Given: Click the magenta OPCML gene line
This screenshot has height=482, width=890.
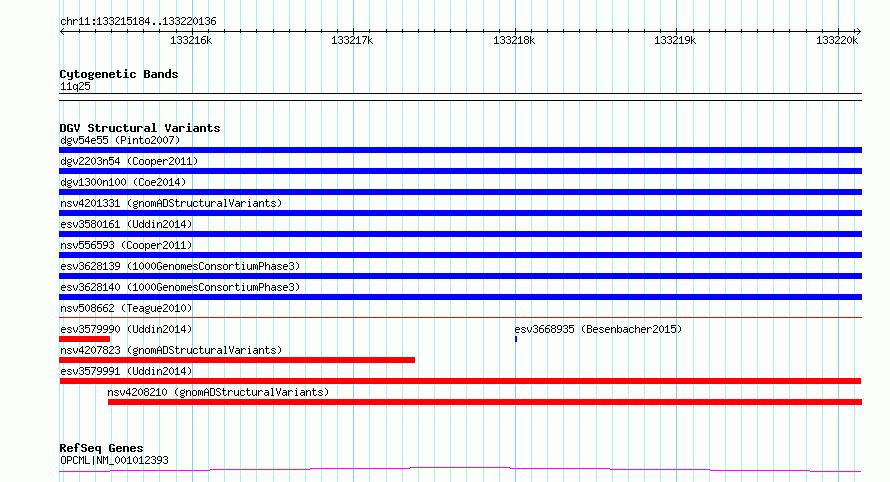Looking at the screenshot, I should pos(460,469).
